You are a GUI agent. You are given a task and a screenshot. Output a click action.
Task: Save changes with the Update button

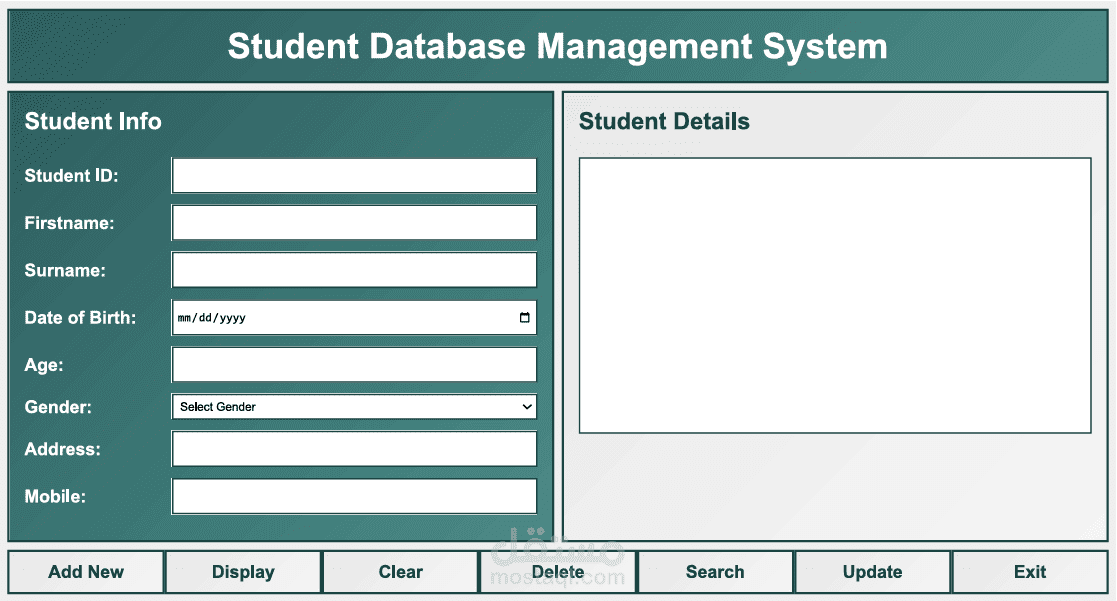click(x=873, y=572)
